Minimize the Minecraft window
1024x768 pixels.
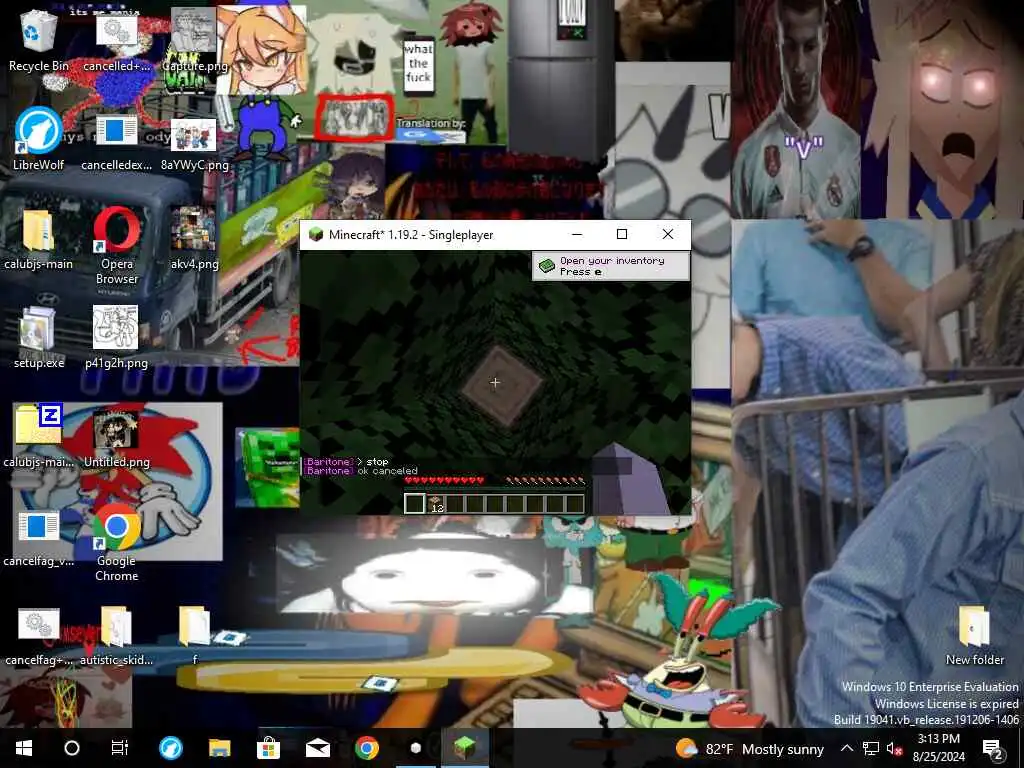[577, 234]
